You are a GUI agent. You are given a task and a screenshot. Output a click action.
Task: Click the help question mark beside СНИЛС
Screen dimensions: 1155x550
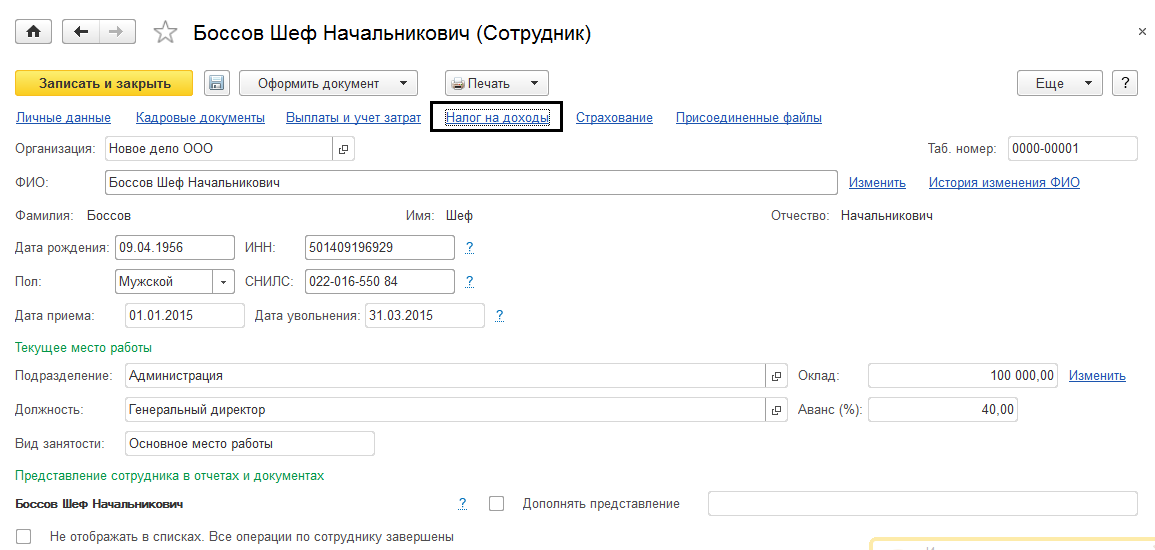(x=469, y=282)
